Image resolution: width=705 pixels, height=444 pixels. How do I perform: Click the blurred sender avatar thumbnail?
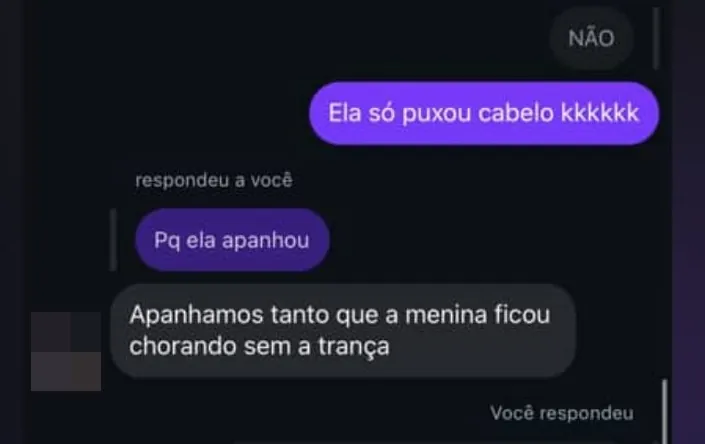(66, 351)
